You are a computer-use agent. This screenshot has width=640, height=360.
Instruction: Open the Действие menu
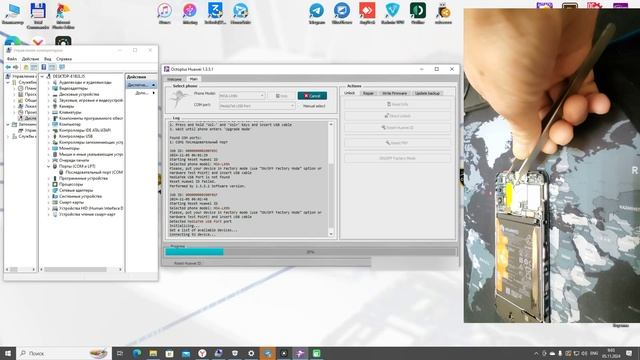click(x=30, y=59)
